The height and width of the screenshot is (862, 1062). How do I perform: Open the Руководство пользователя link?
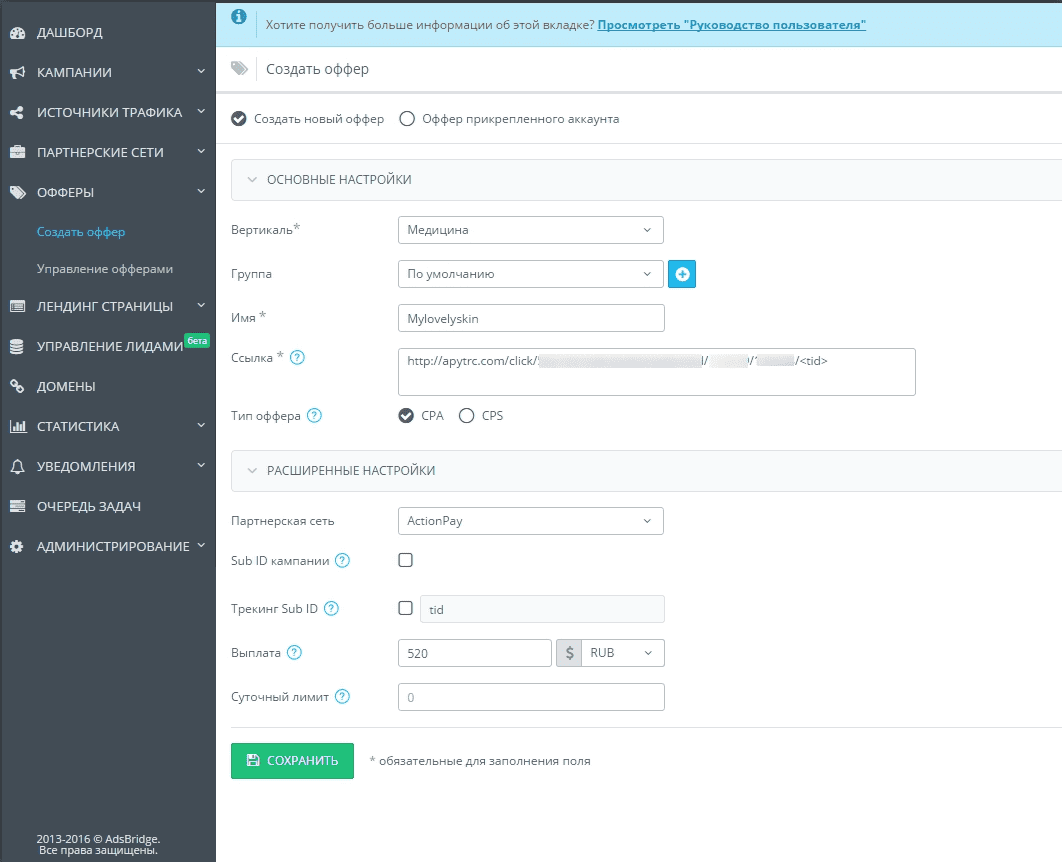click(731, 25)
